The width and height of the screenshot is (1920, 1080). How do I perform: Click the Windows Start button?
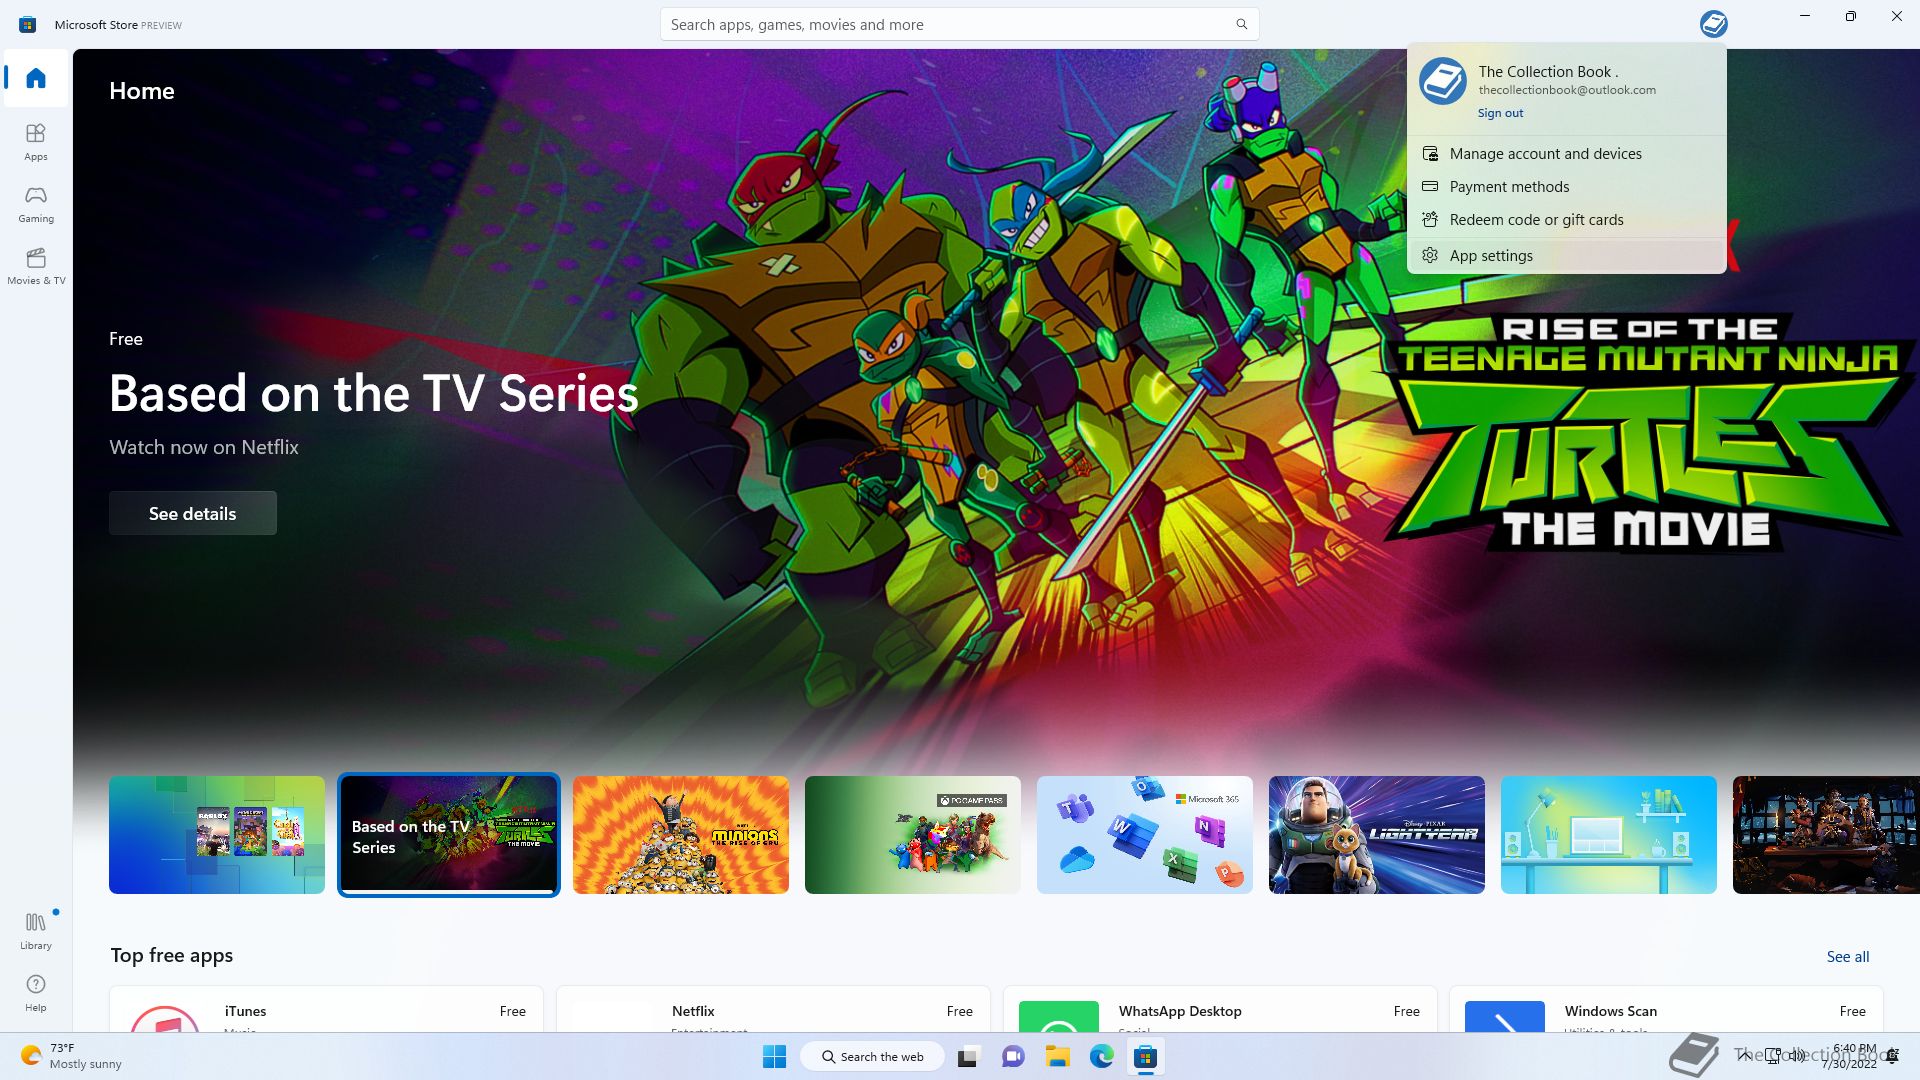tap(774, 1057)
